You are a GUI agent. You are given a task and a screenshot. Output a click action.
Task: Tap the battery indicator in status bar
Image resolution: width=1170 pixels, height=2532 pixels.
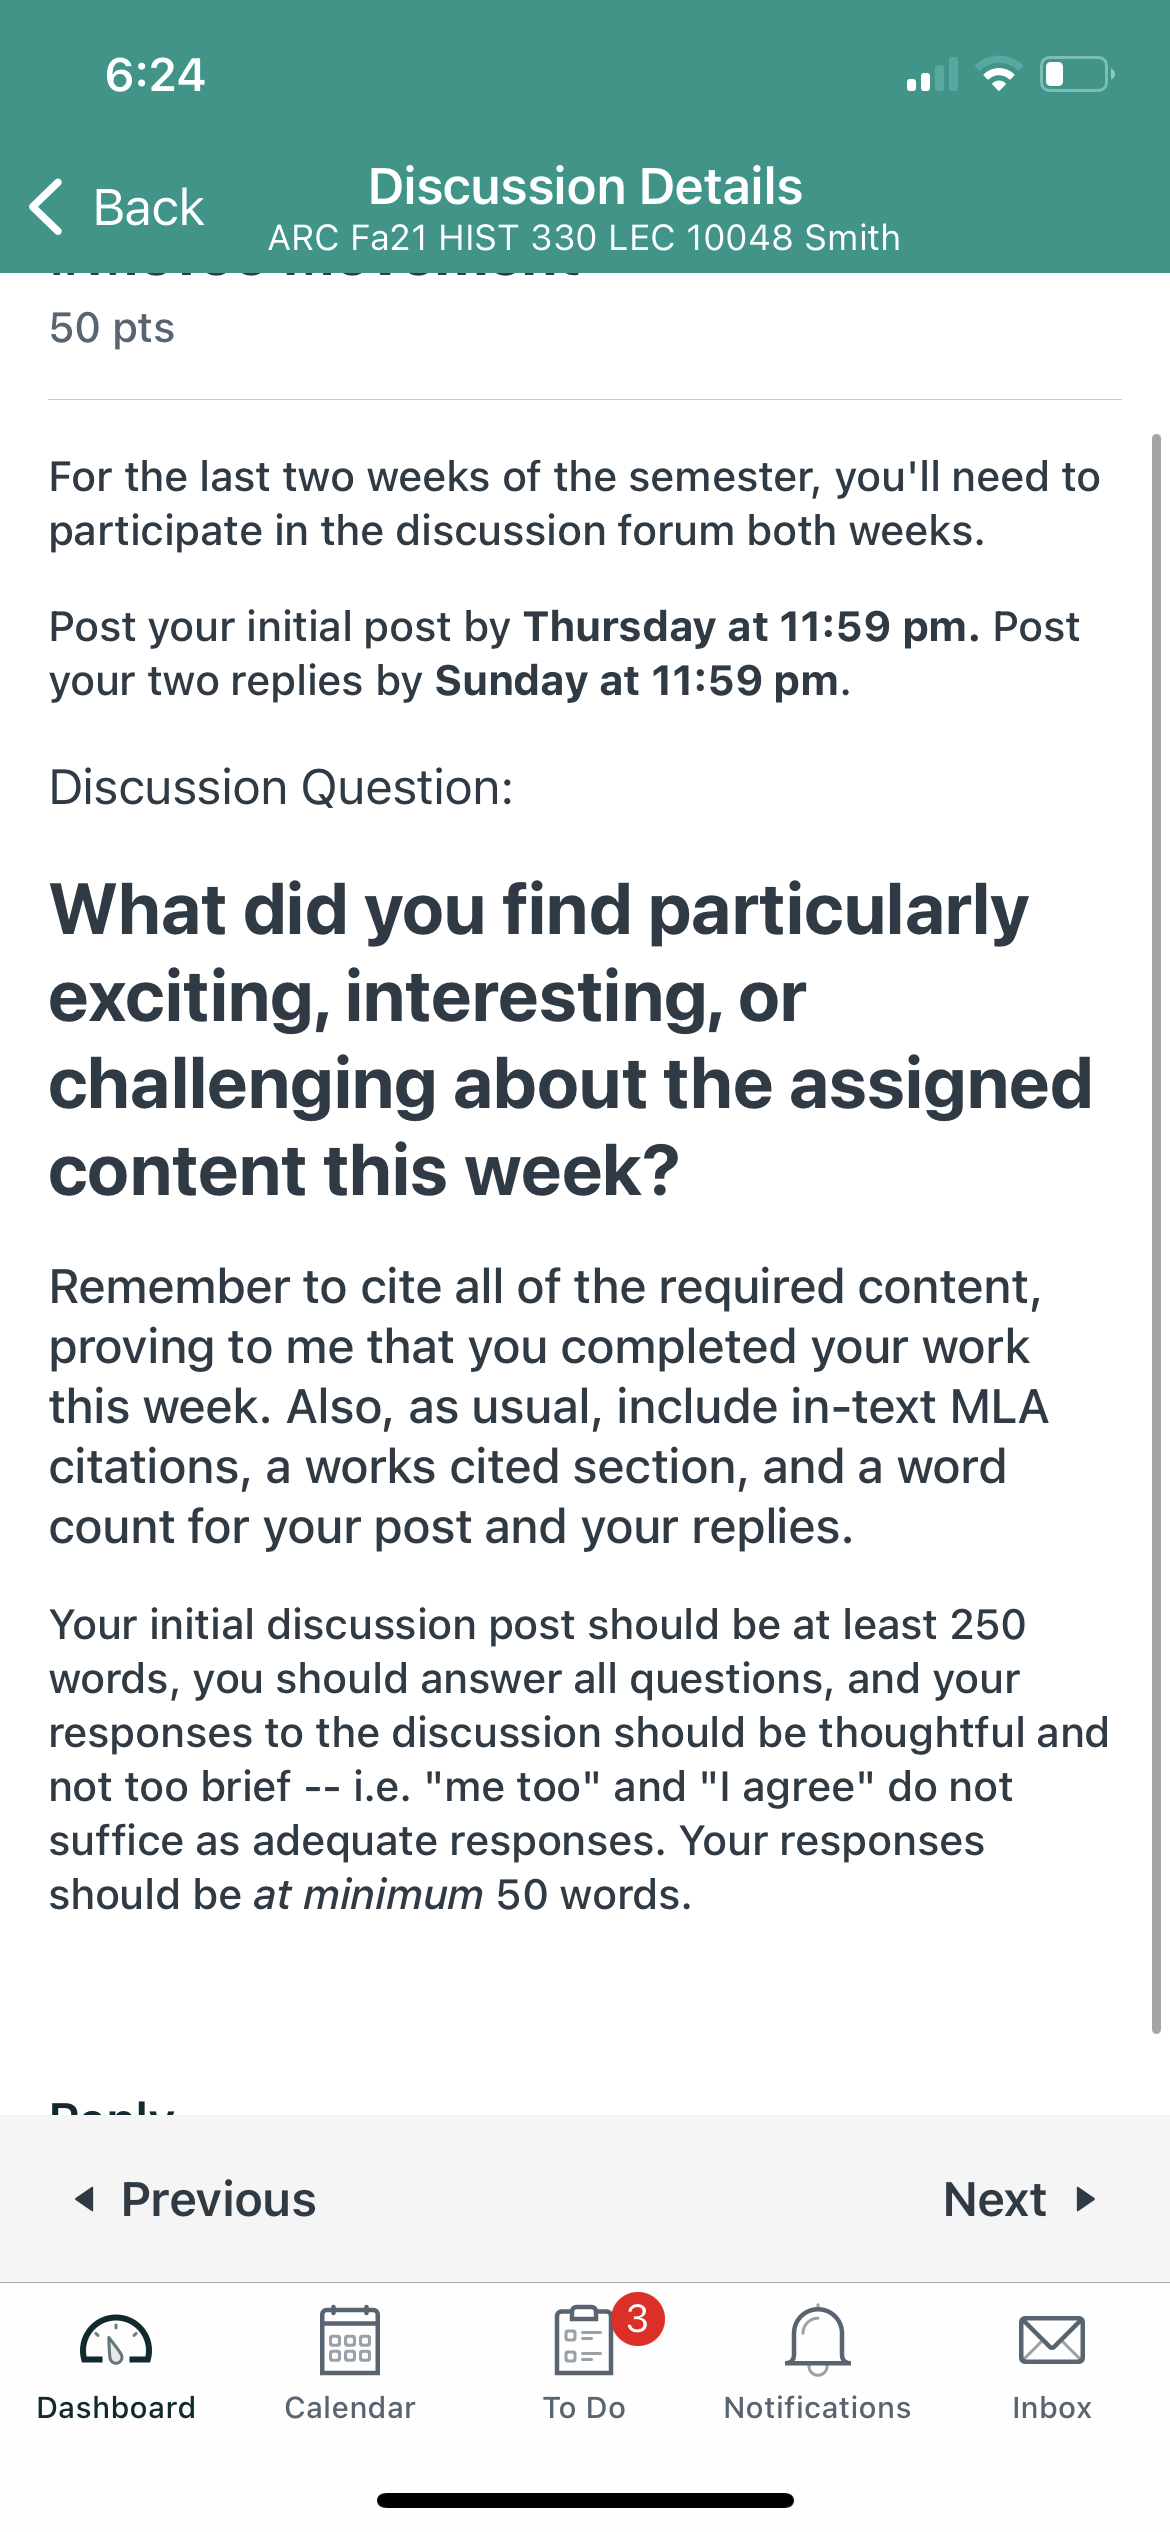tap(1077, 74)
